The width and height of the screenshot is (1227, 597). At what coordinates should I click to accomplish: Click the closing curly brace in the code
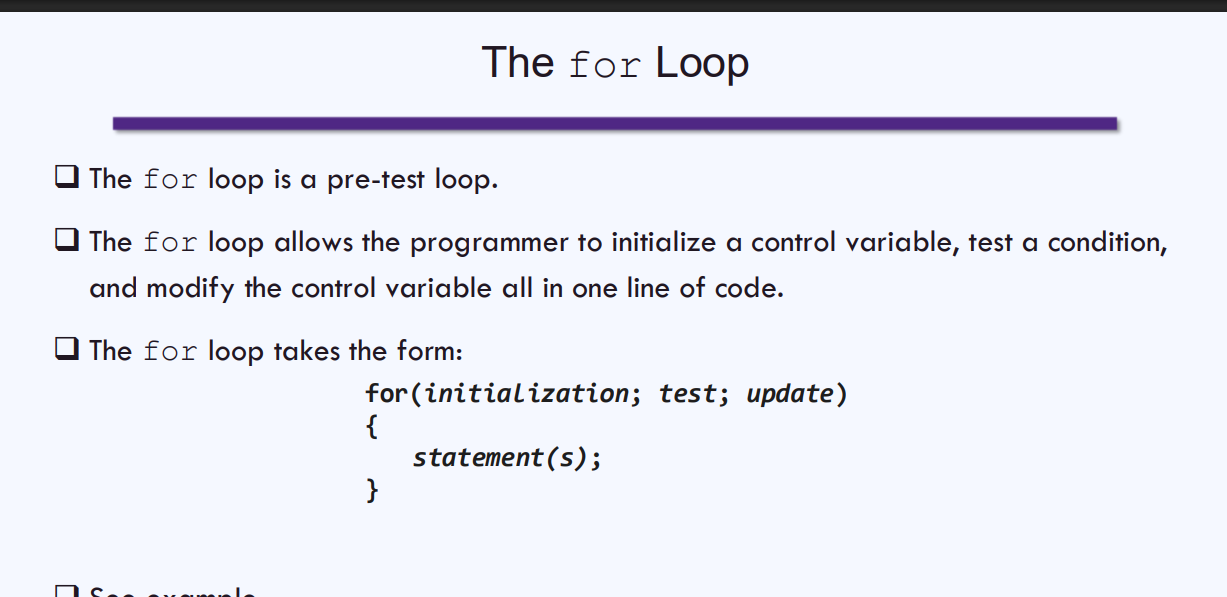pos(372,490)
